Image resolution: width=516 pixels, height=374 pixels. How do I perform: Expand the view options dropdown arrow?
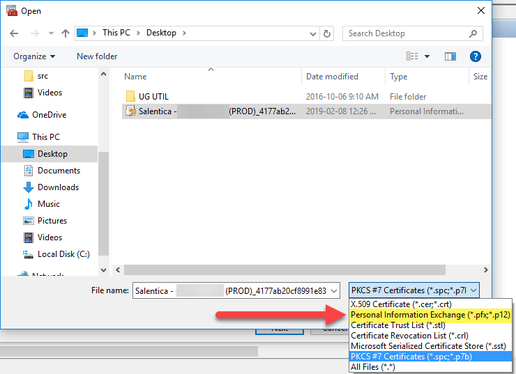coord(427,57)
